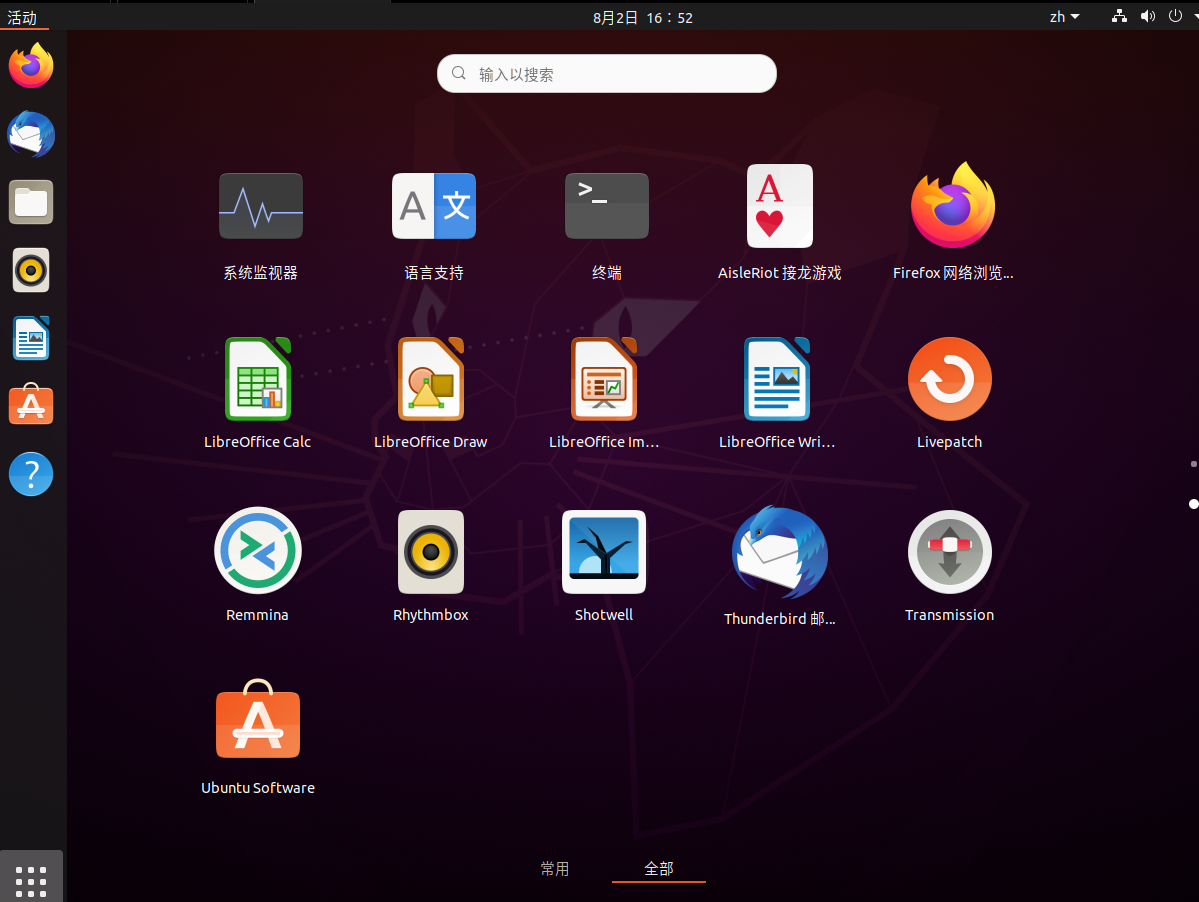Click the volume speaker icon
This screenshot has width=1199, height=902.
point(1148,16)
